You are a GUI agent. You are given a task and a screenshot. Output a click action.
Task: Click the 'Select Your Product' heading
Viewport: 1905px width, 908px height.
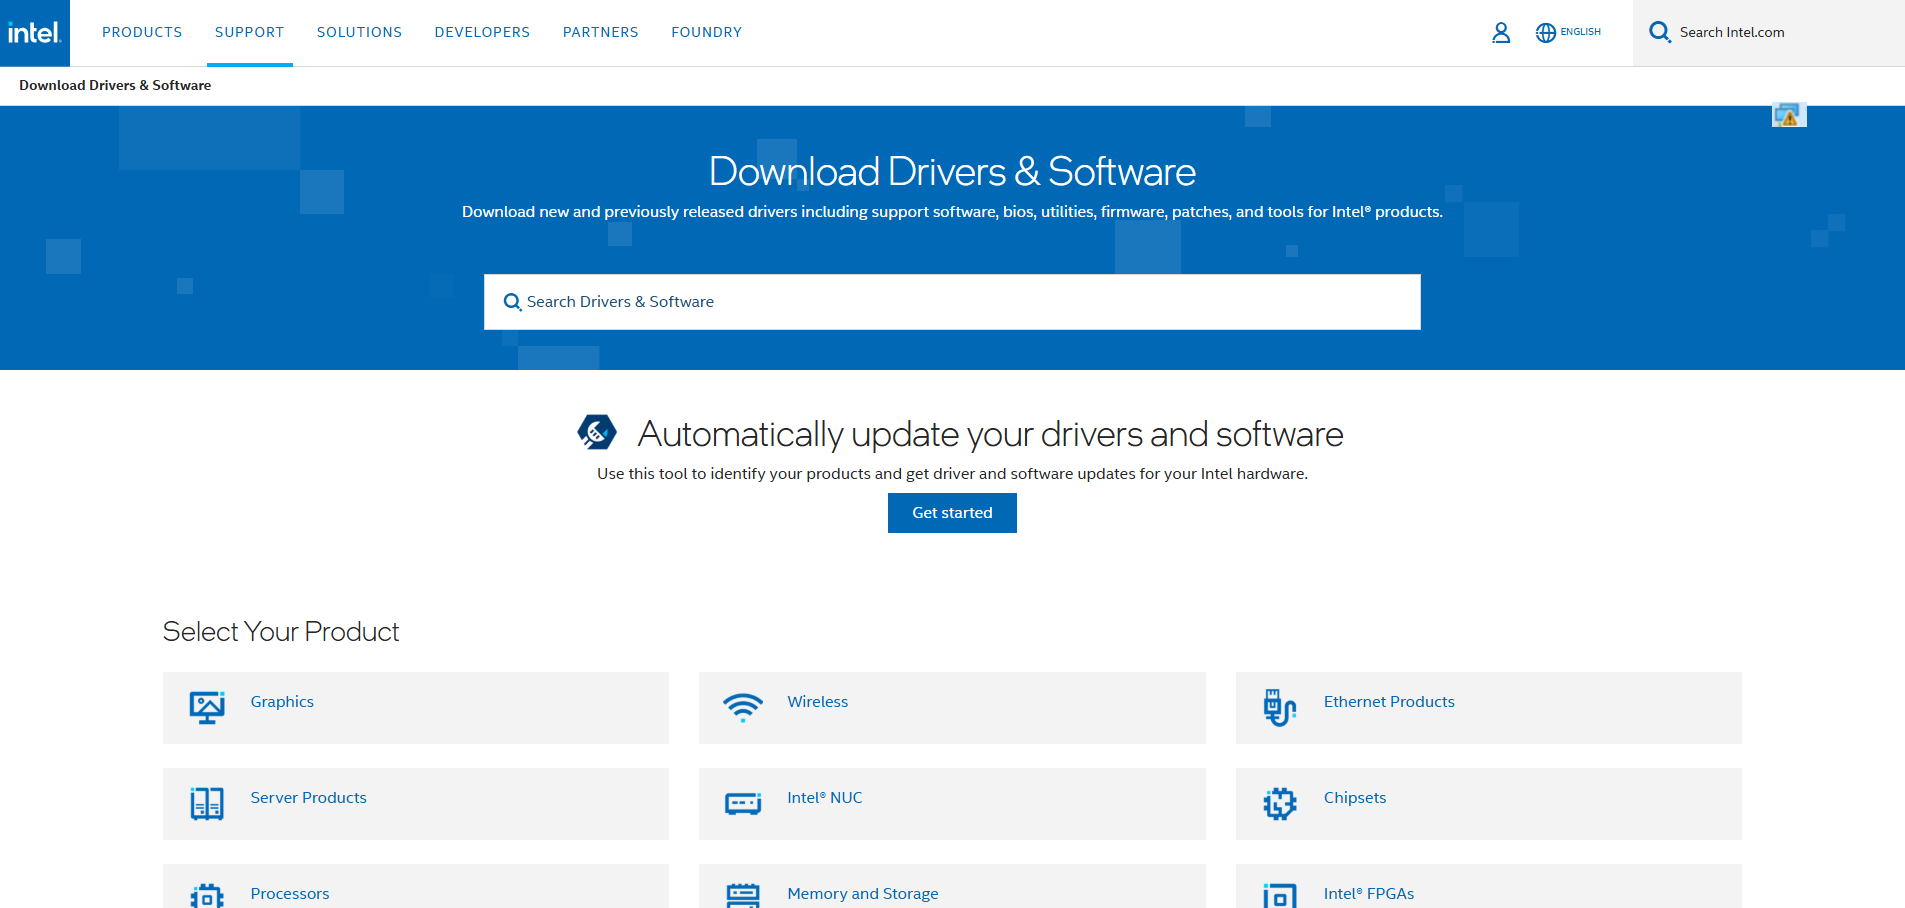pos(281,631)
